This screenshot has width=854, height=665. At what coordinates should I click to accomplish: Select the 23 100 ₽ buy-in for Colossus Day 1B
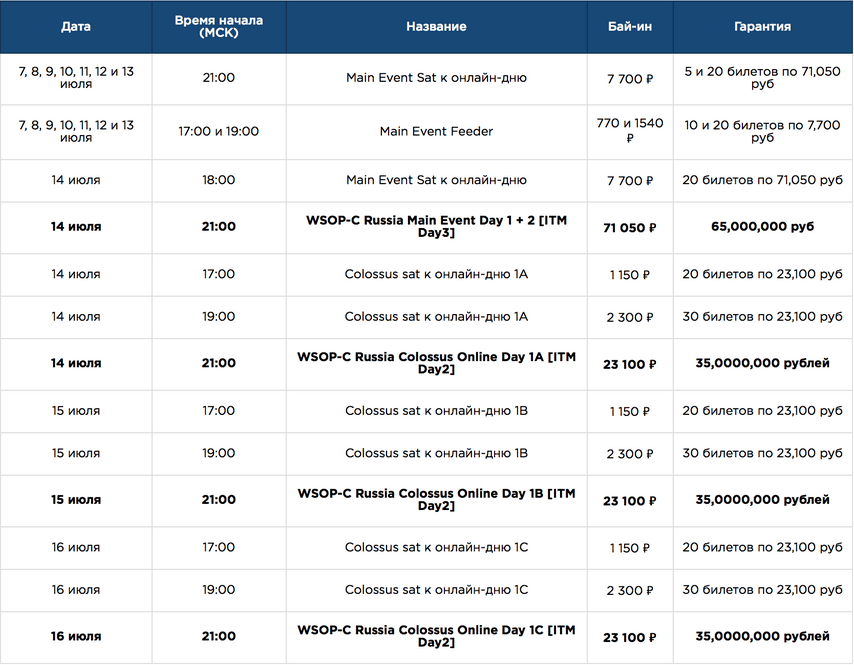coord(630,501)
